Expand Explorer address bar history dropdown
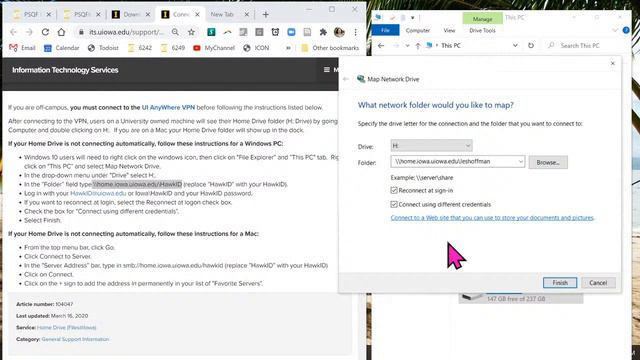The image size is (640, 360). (515, 45)
